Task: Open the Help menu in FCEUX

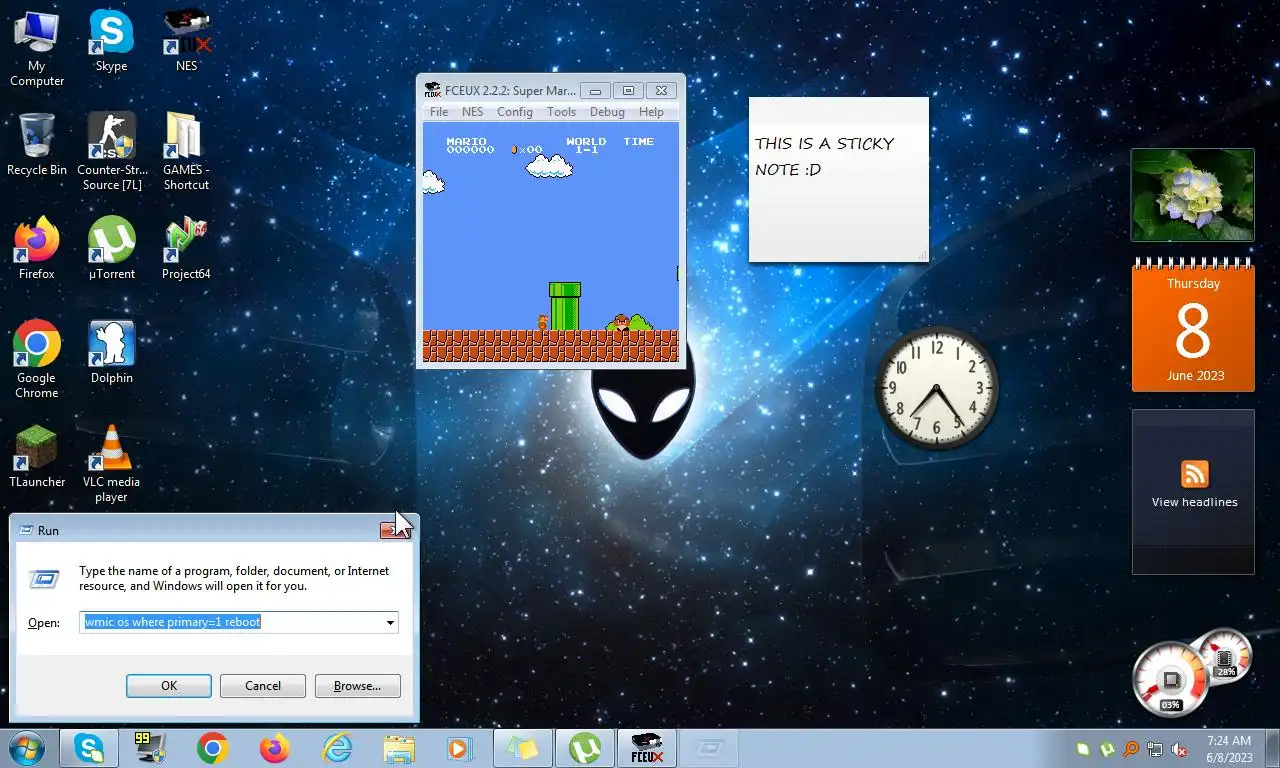Action: pyautogui.click(x=651, y=112)
